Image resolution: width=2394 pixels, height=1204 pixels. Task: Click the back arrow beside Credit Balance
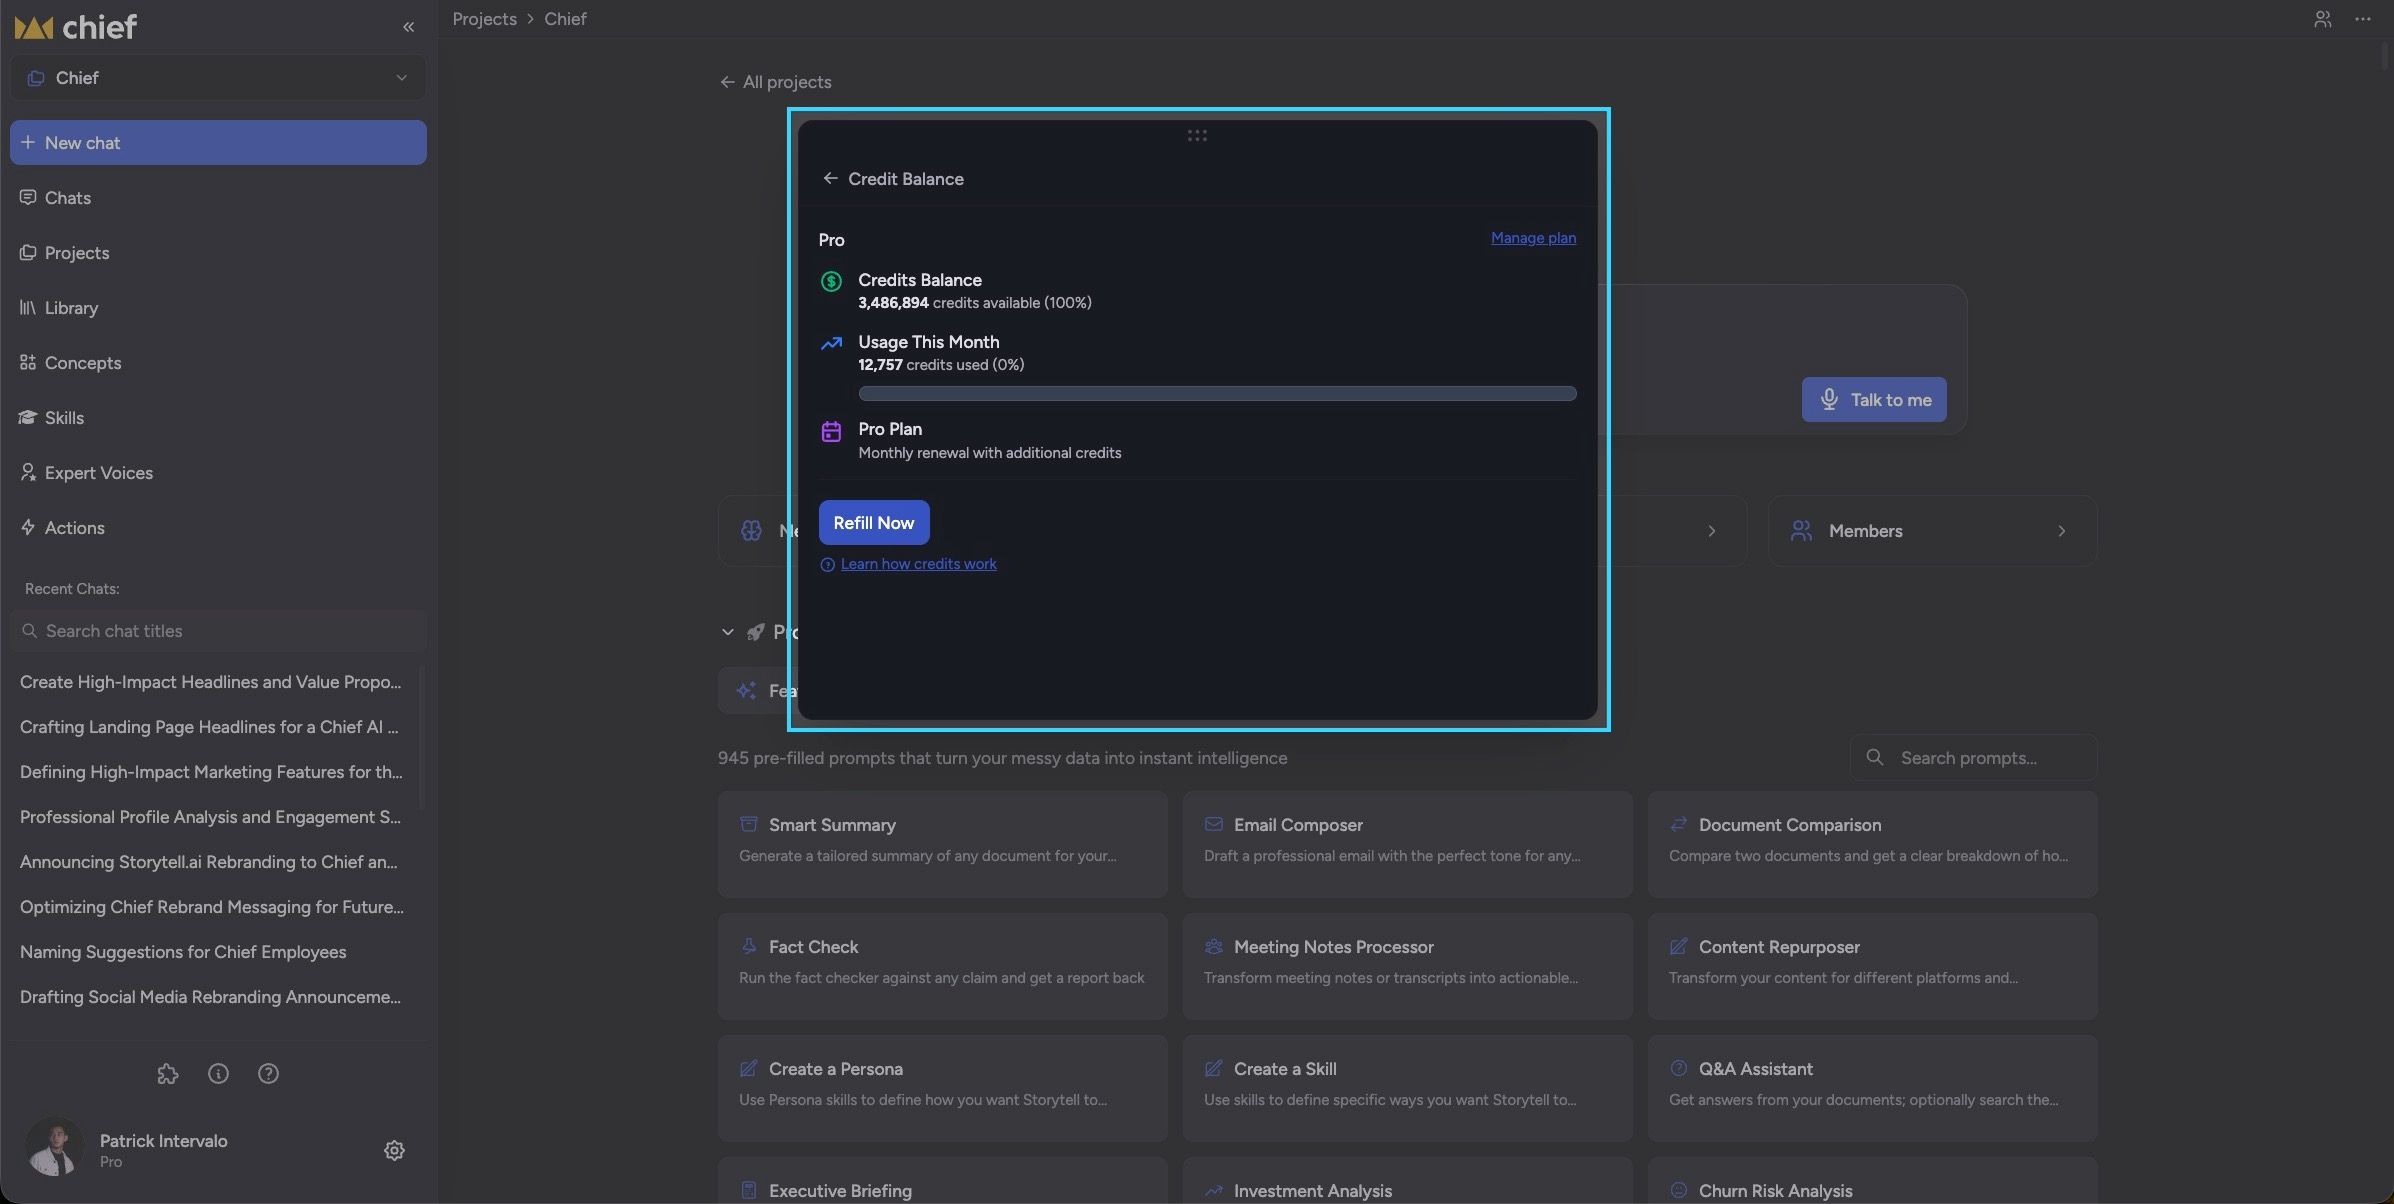point(830,178)
